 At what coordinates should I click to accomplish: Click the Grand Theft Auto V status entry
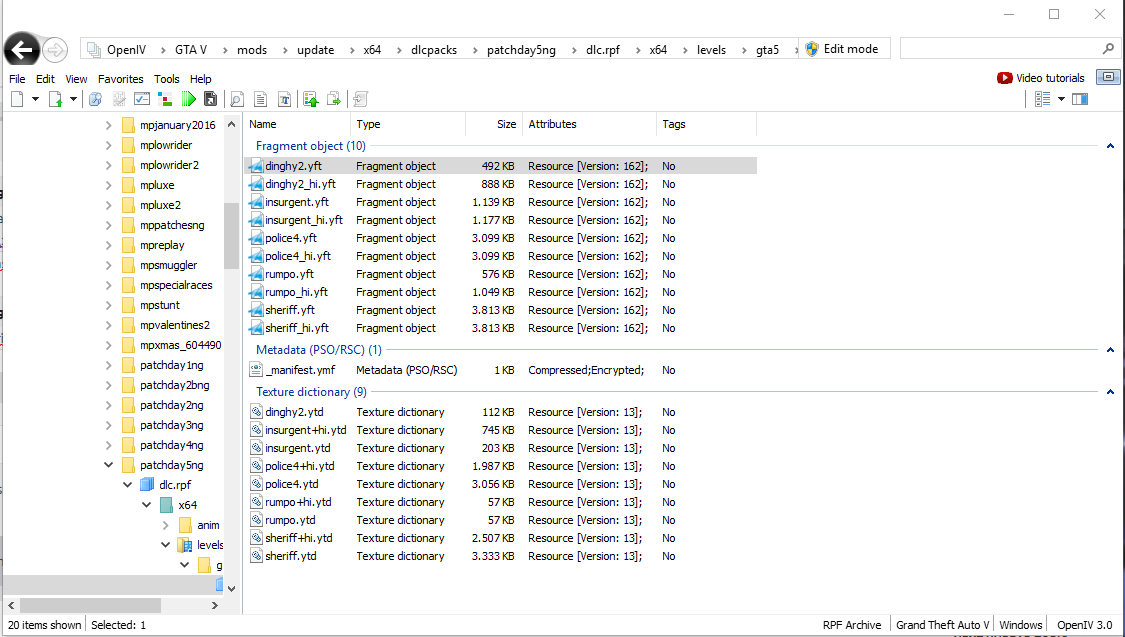click(x=942, y=625)
